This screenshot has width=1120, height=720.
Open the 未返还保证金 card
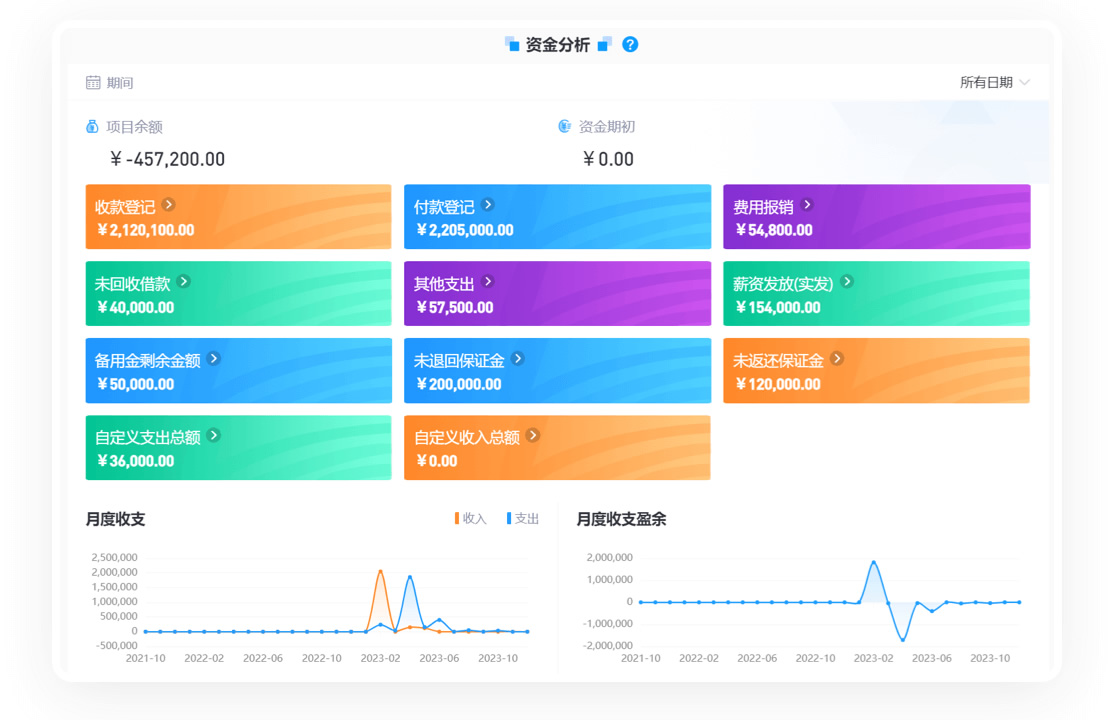pos(876,371)
